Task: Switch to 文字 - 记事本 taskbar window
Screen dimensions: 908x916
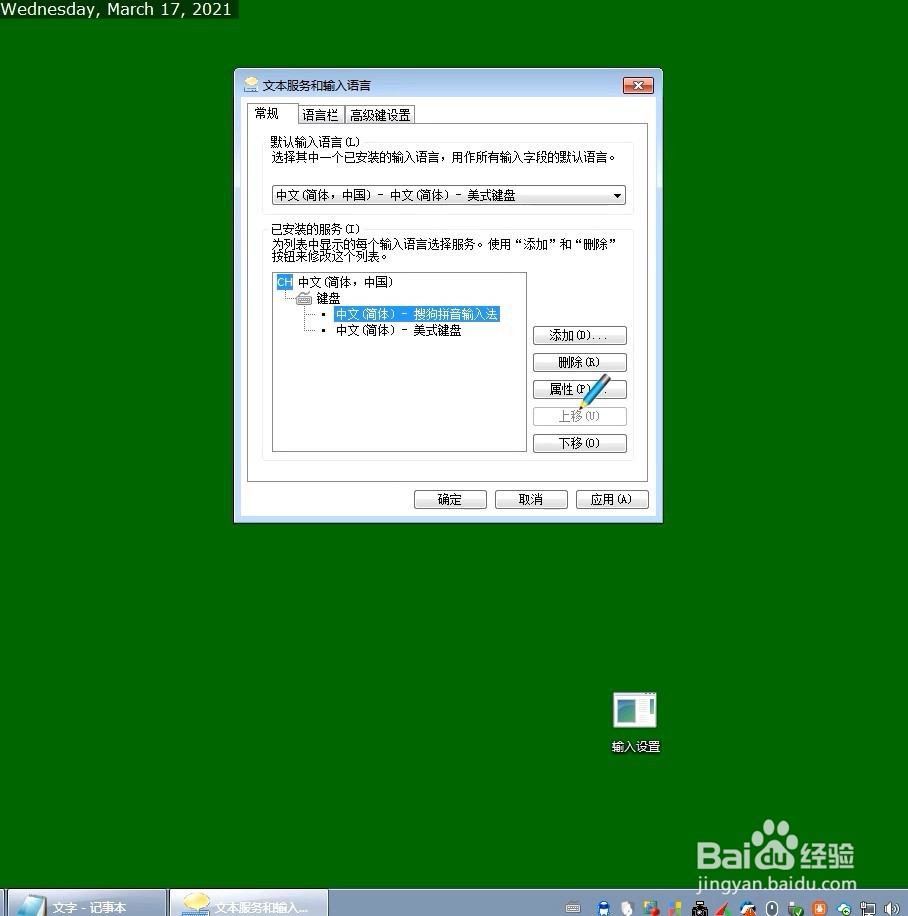Action: tap(86, 904)
